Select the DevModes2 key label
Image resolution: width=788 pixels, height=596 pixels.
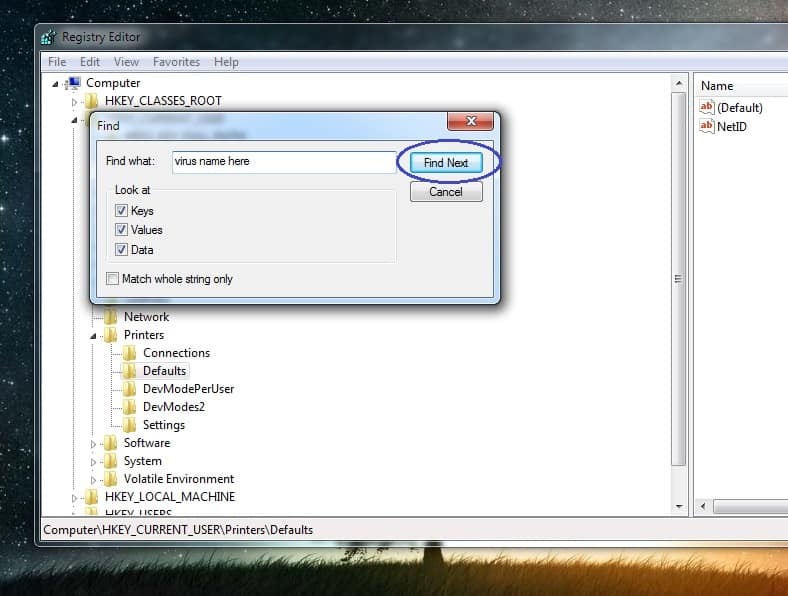point(174,407)
